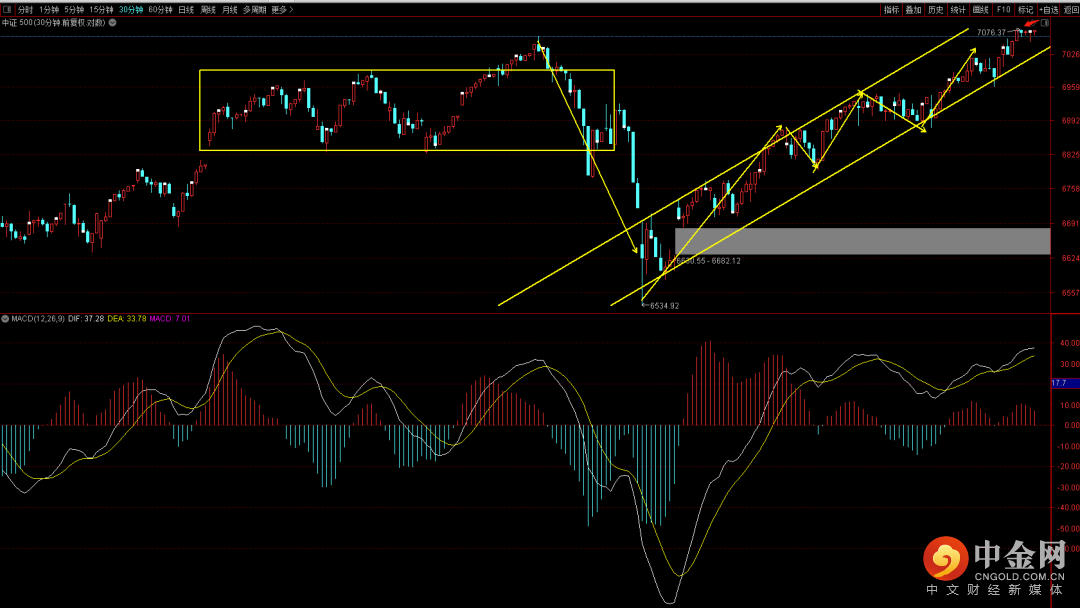Select the 1分钟 timeframe

coord(49,9)
